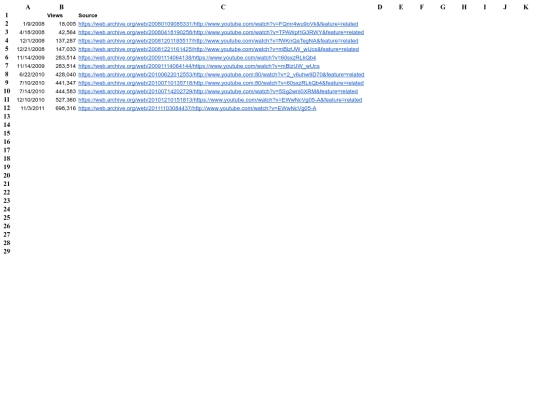Viewport: 540px width, 405px height.
Task: Select the 'Source' header cell
Action: (x=88, y=15)
